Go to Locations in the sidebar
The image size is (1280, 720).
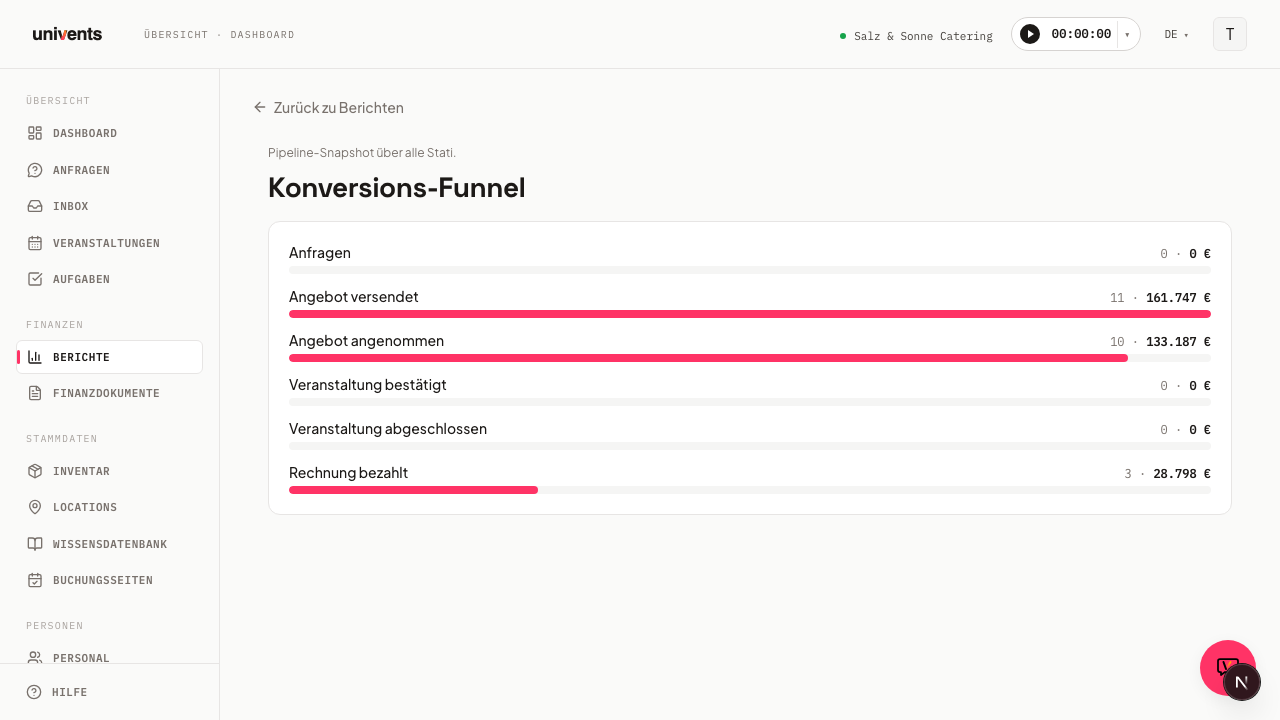point(109,507)
